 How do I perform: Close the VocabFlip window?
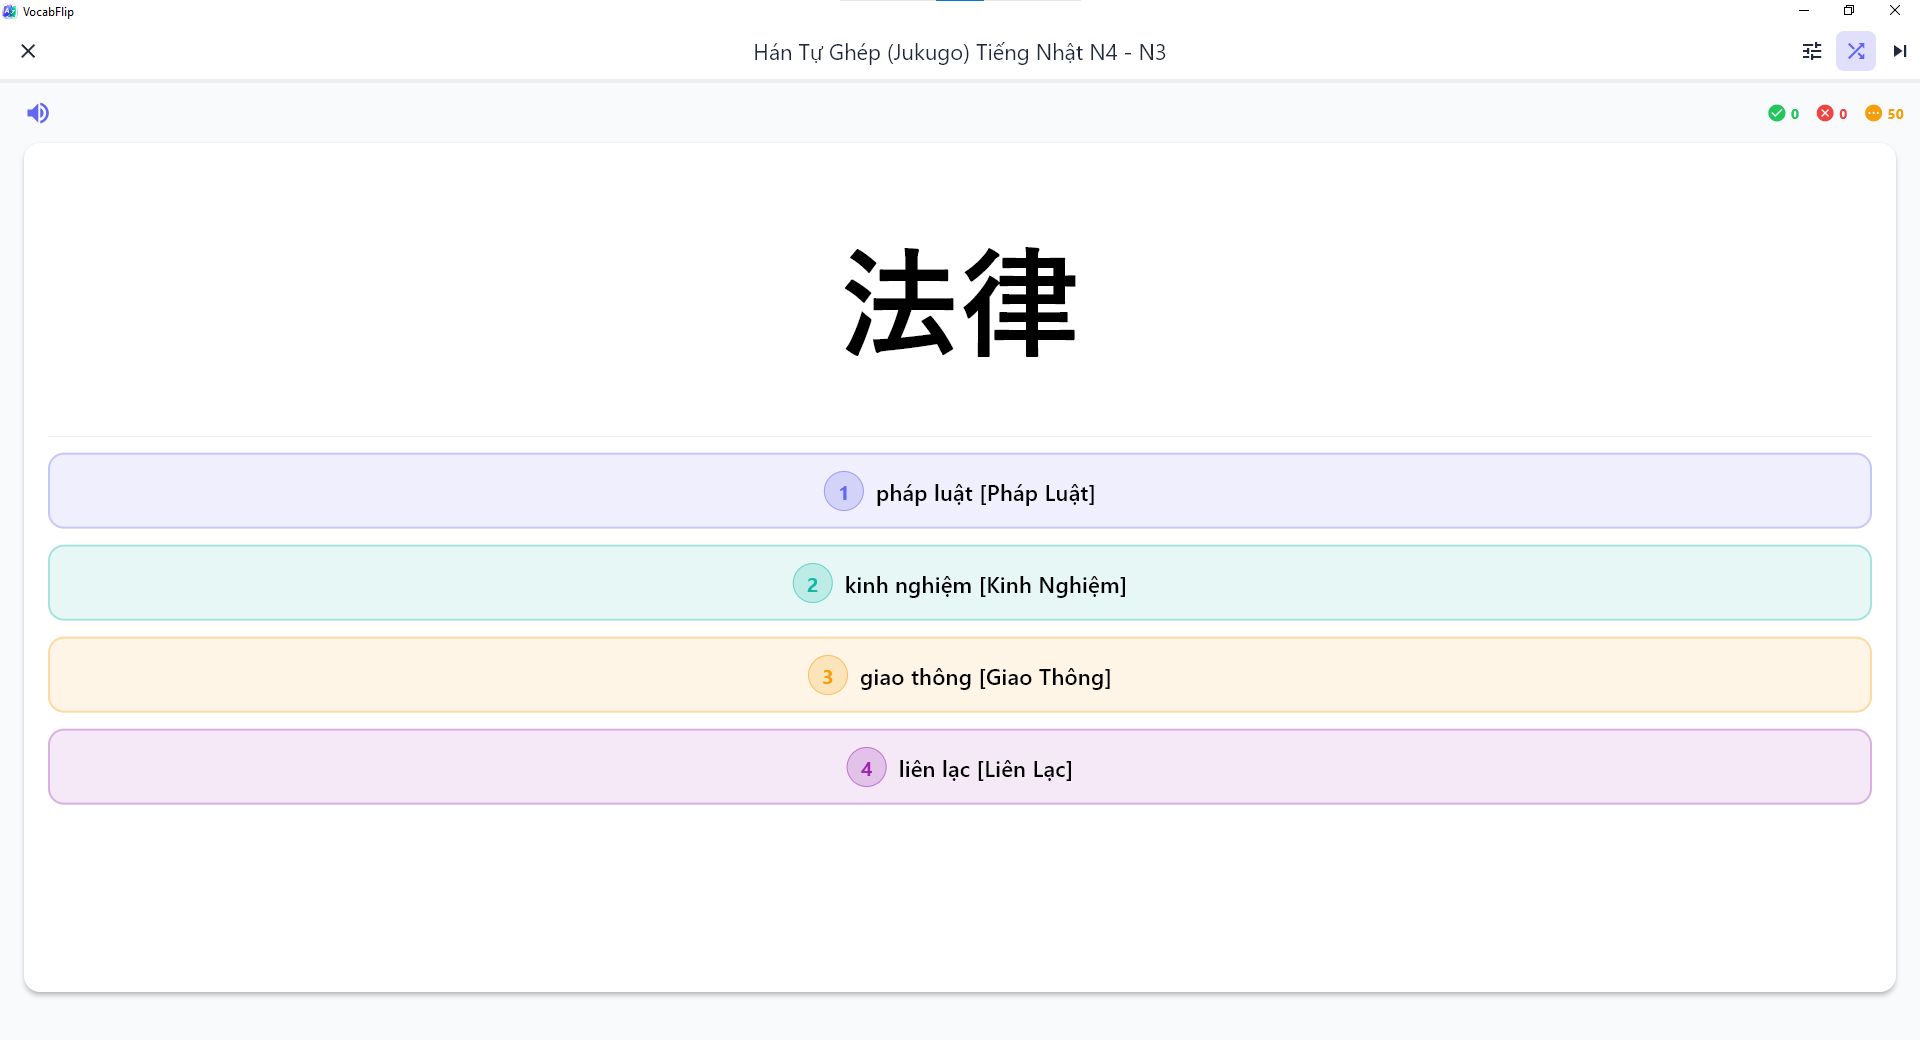[1895, 11]
